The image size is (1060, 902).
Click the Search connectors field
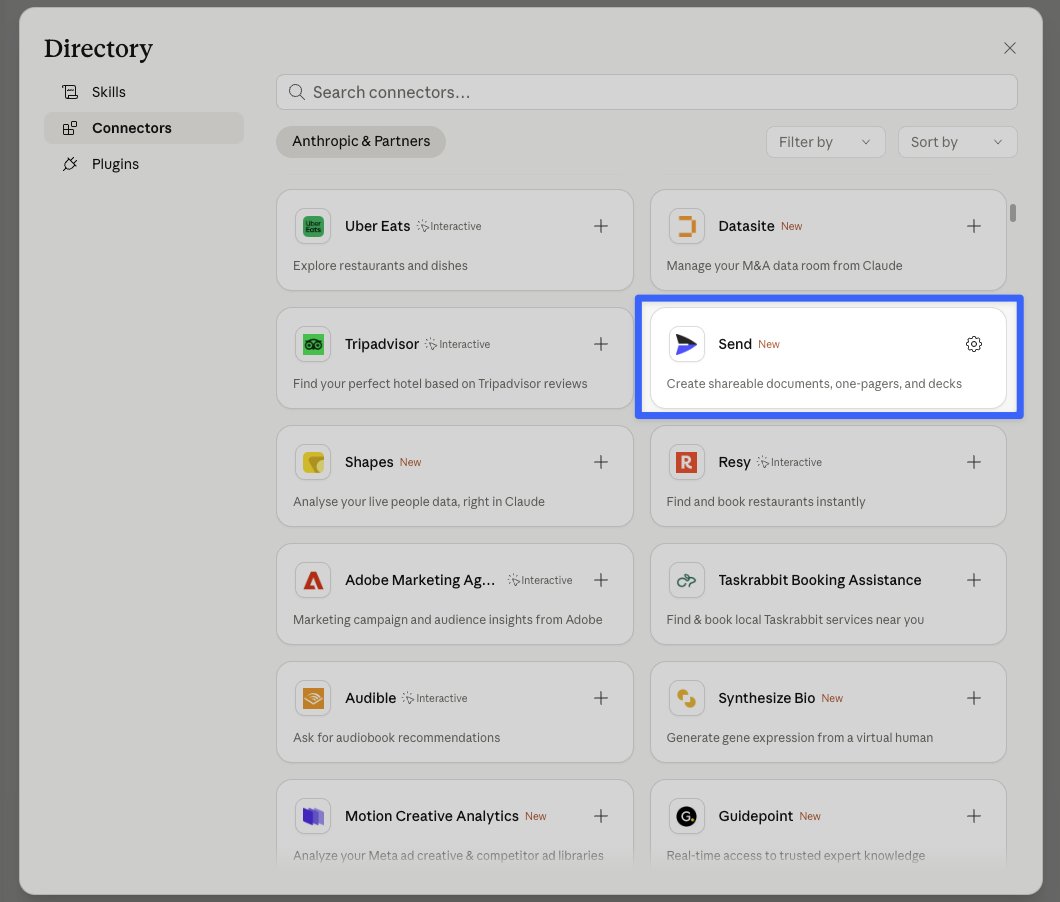pyautogui.click(x=646, y=92)
